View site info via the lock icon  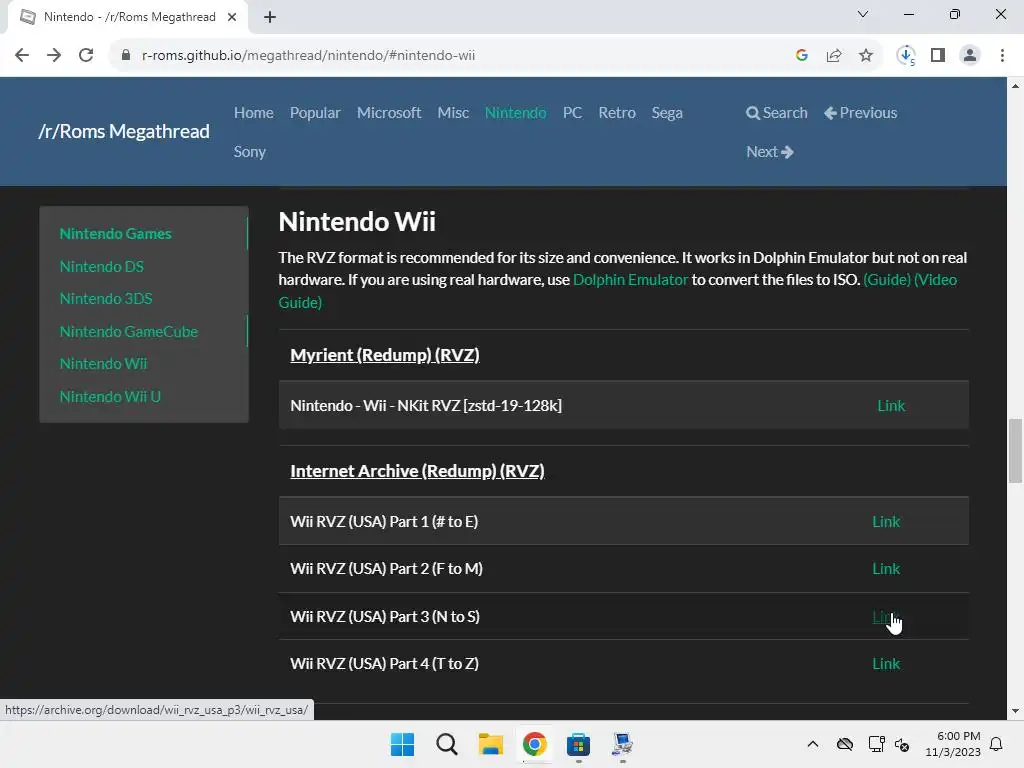[x=126, y=56]
